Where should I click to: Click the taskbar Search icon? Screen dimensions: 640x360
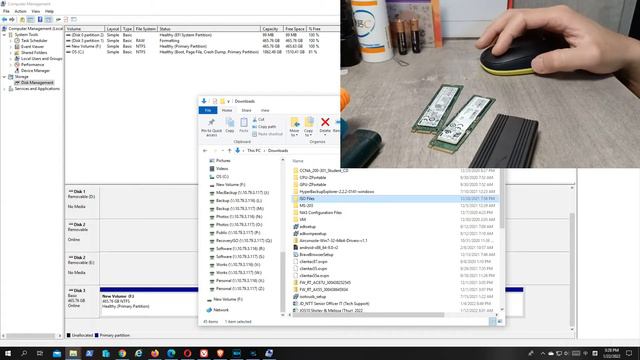click(x=24, y=353)
